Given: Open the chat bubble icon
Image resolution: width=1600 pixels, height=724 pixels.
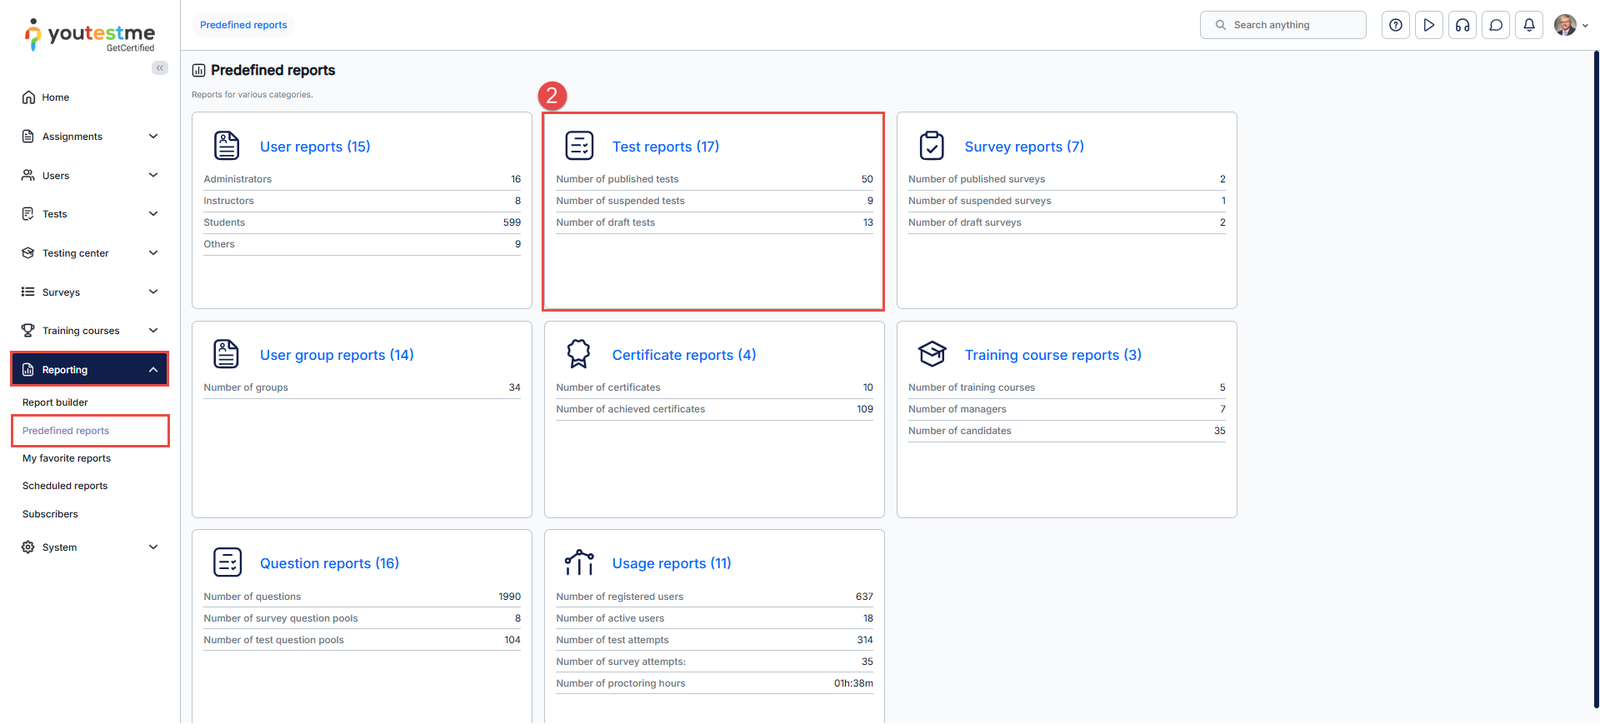Looking at the screenshot, I should tap(1496, 25).
